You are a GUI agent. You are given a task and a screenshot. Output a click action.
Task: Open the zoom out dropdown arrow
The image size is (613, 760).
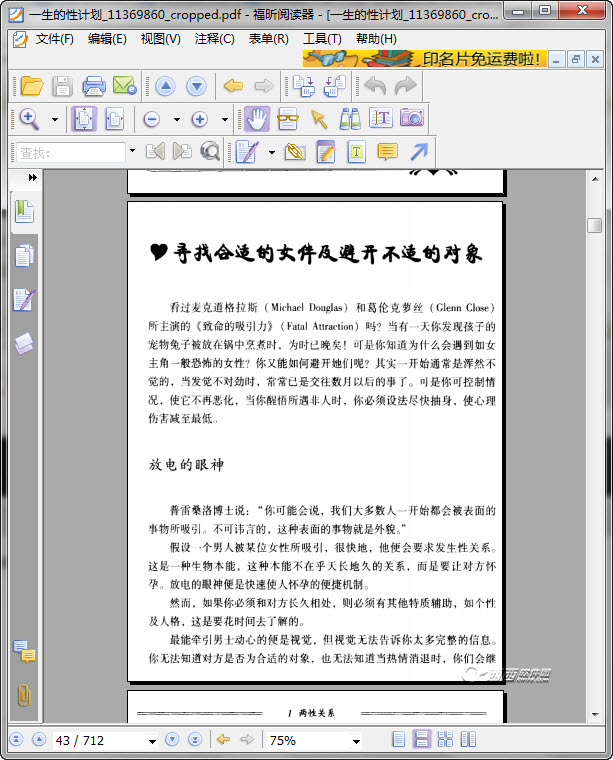(x=176, y=119)
